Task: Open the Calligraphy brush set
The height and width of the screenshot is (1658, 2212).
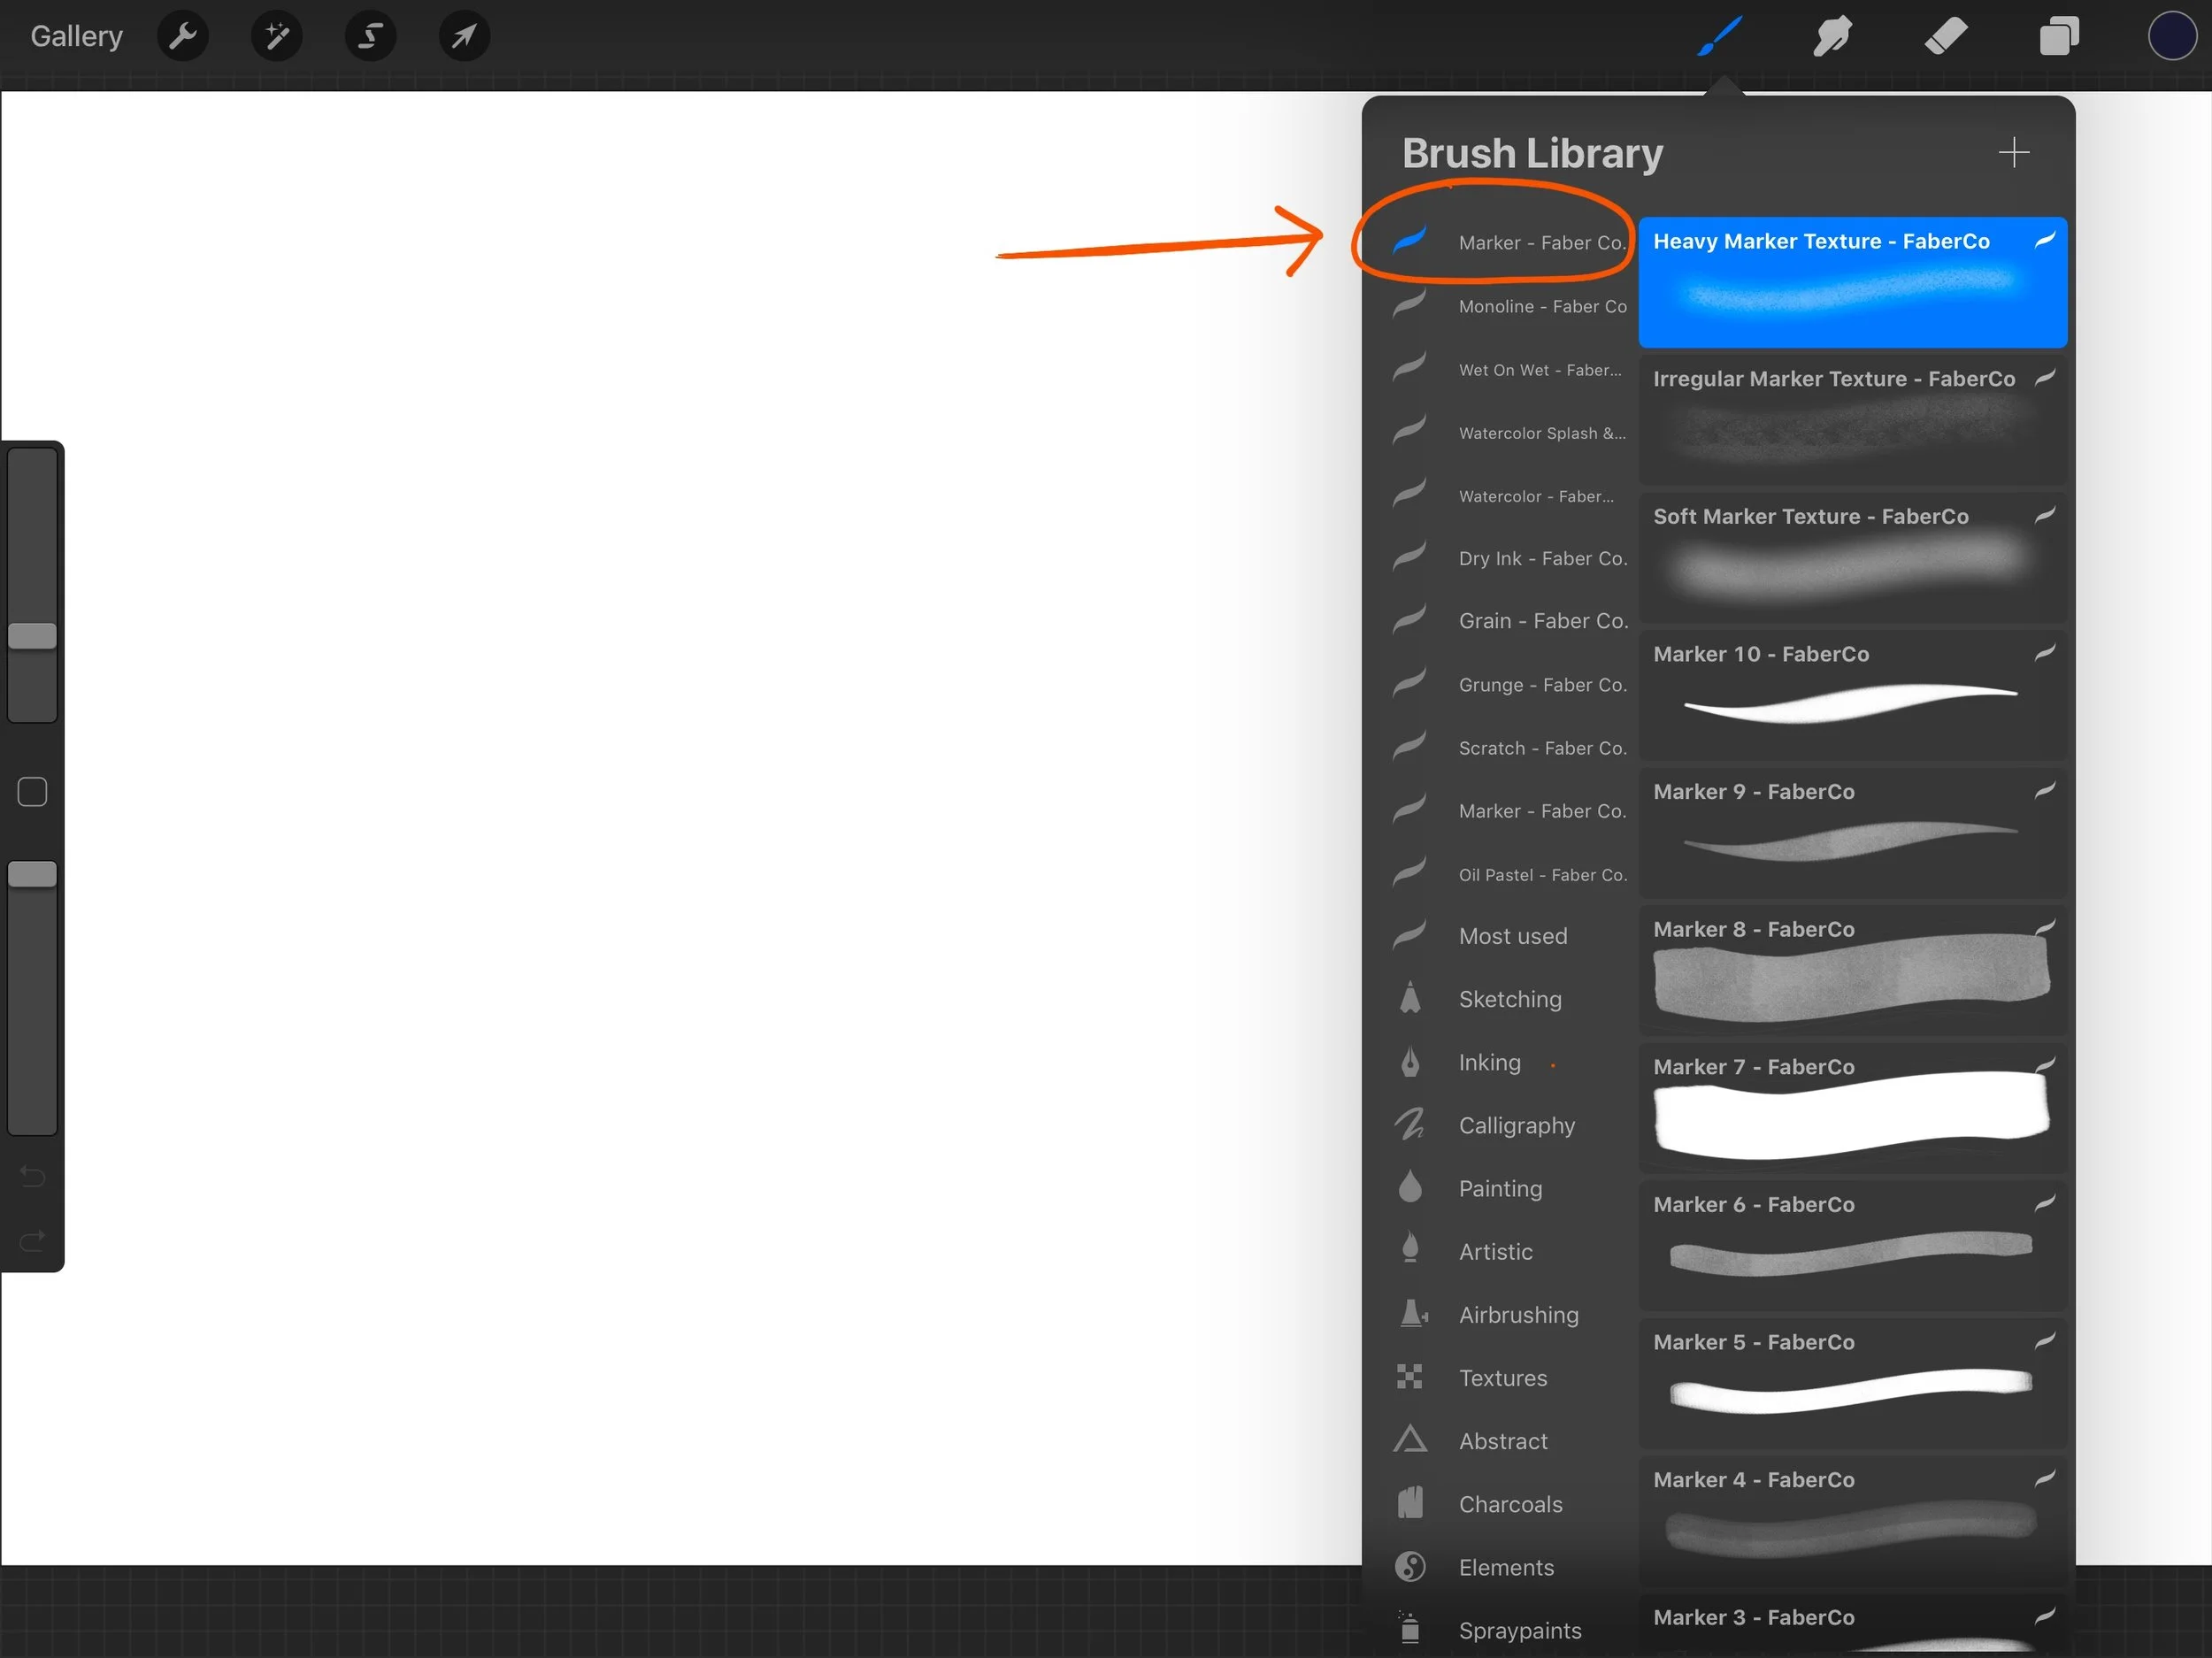Action: pyautogui.click(x=1516, y=1125)
